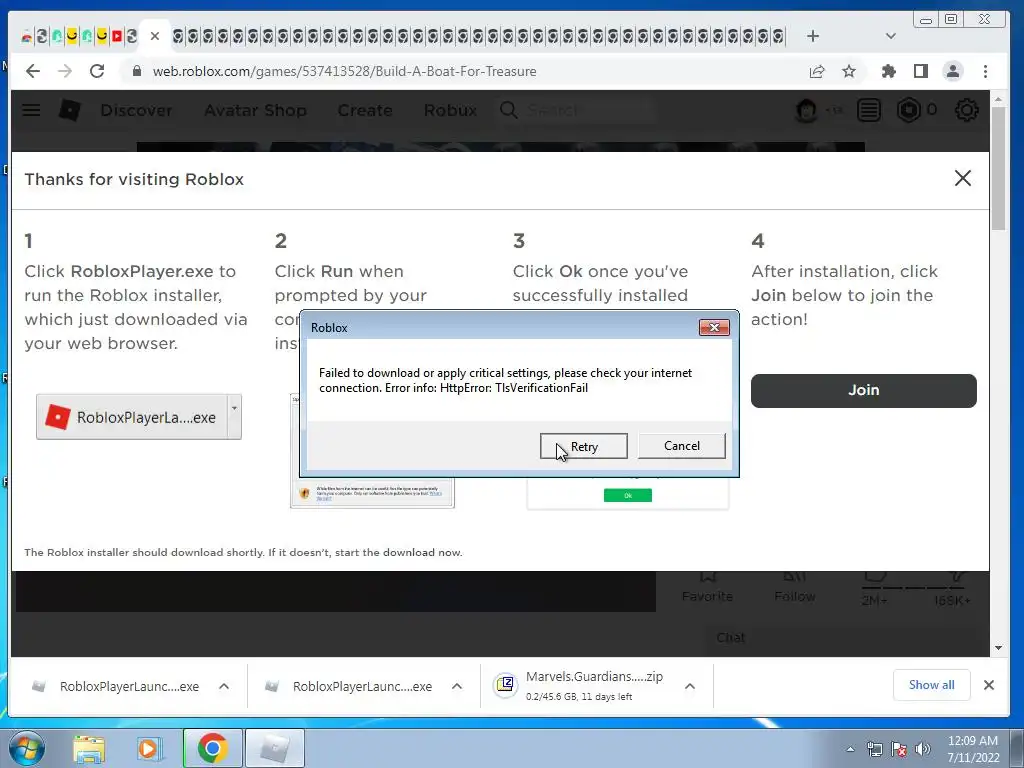Click Show all downloads
This screenshot has height=768, width=1024.
pos(931,684)
